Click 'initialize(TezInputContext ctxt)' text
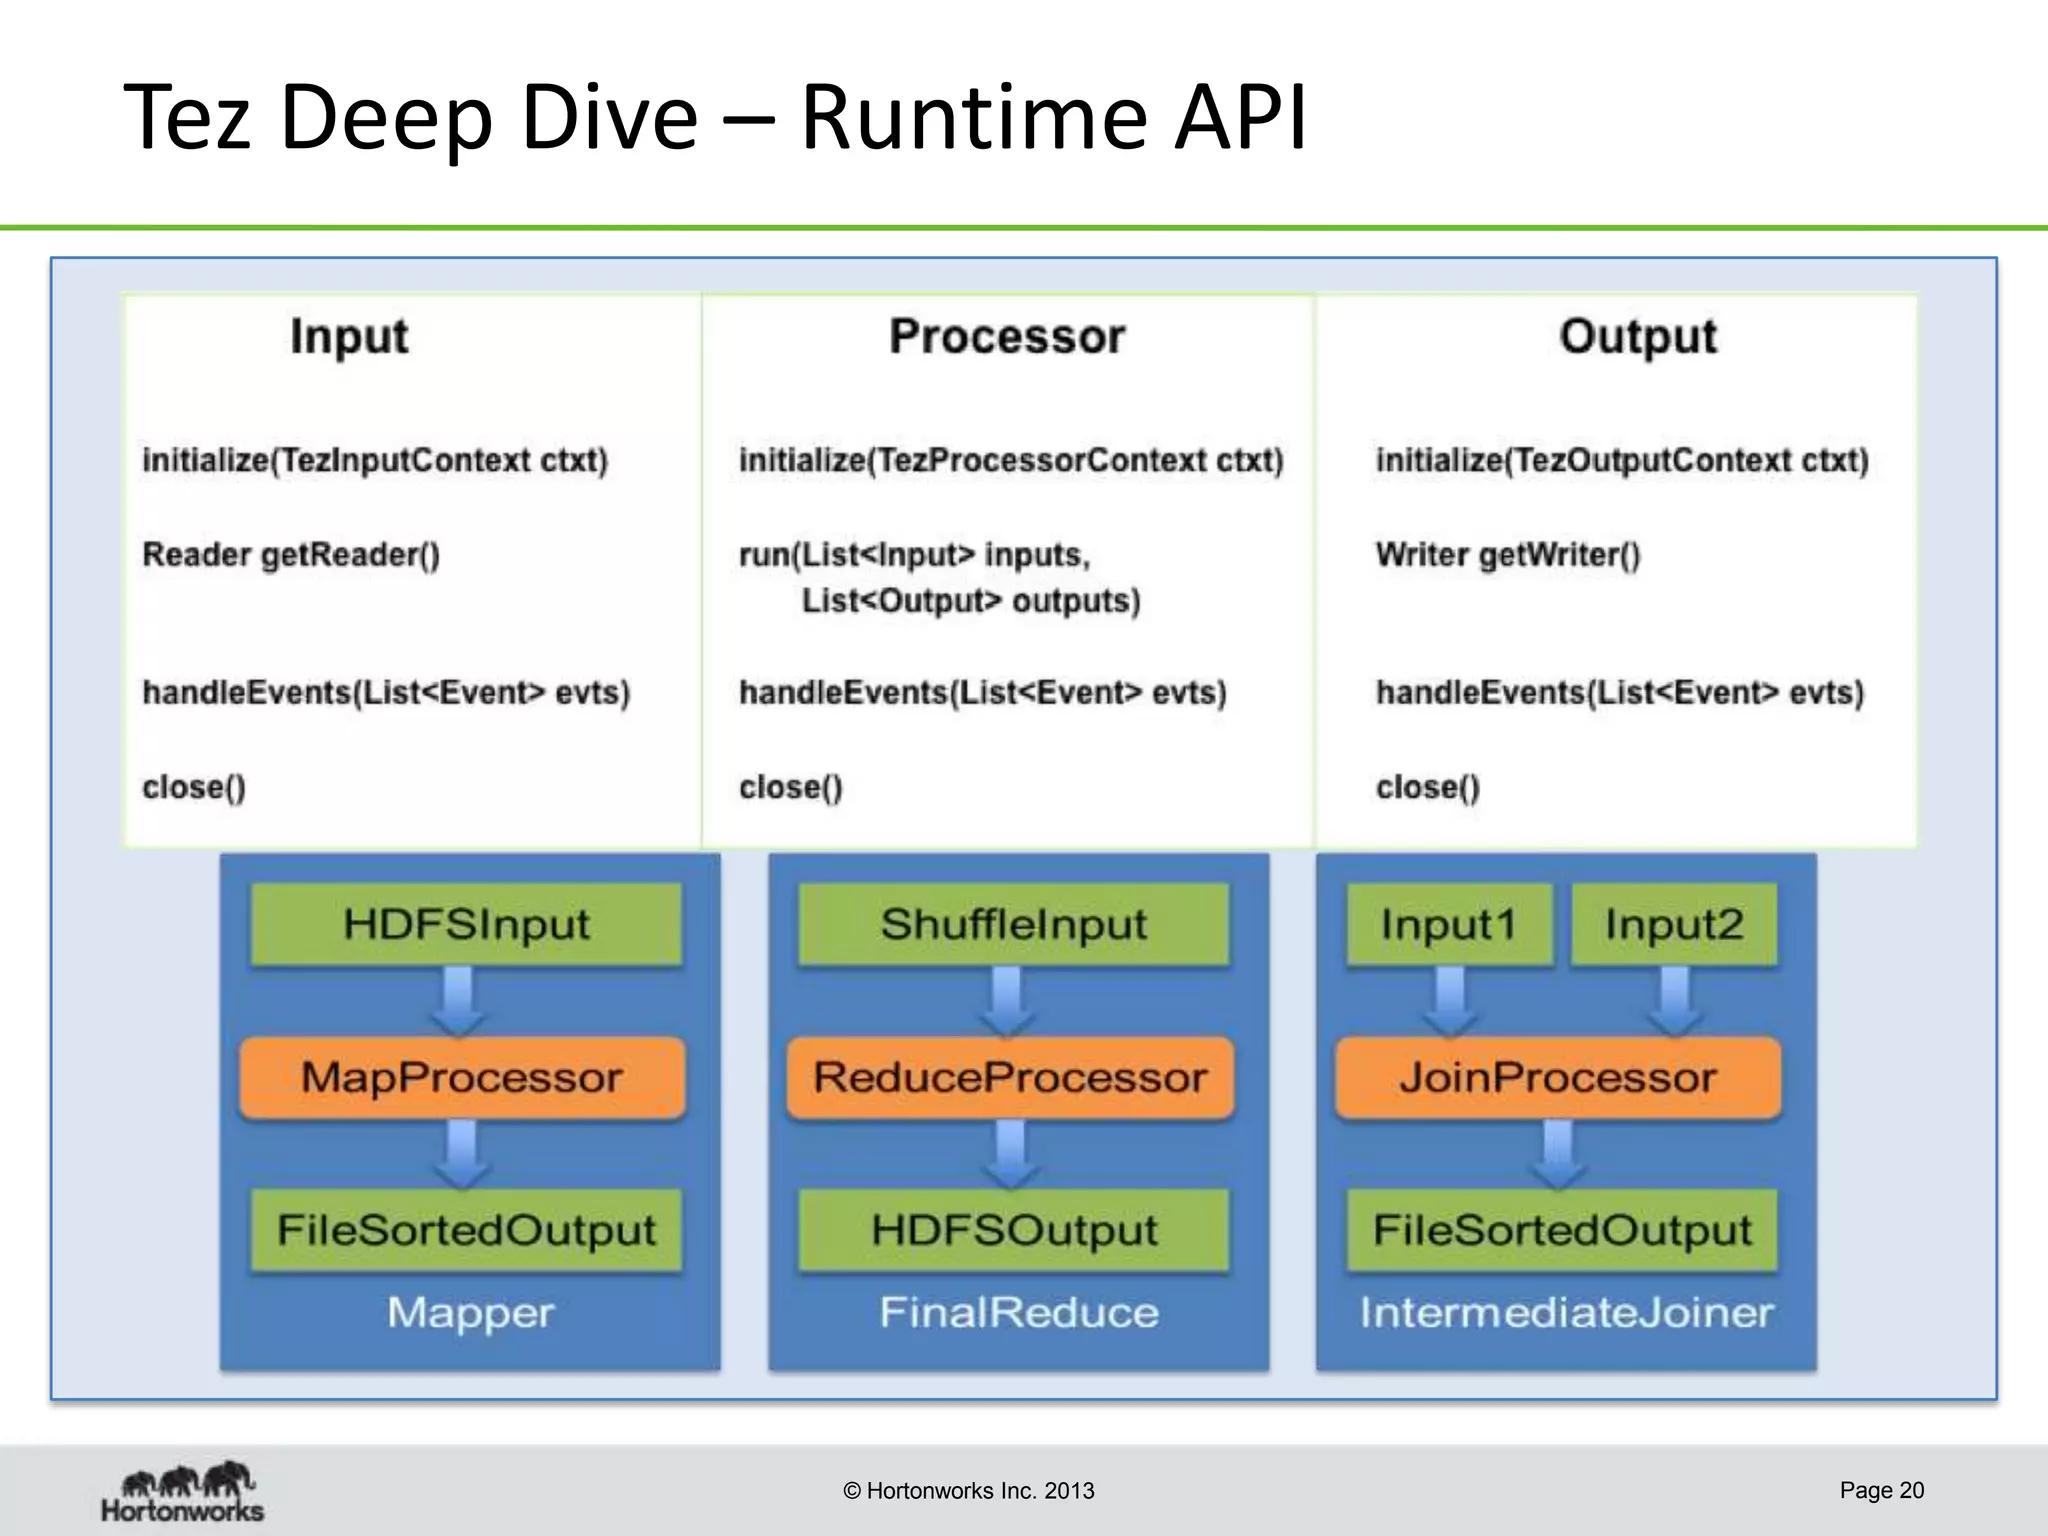 [375, 461]
